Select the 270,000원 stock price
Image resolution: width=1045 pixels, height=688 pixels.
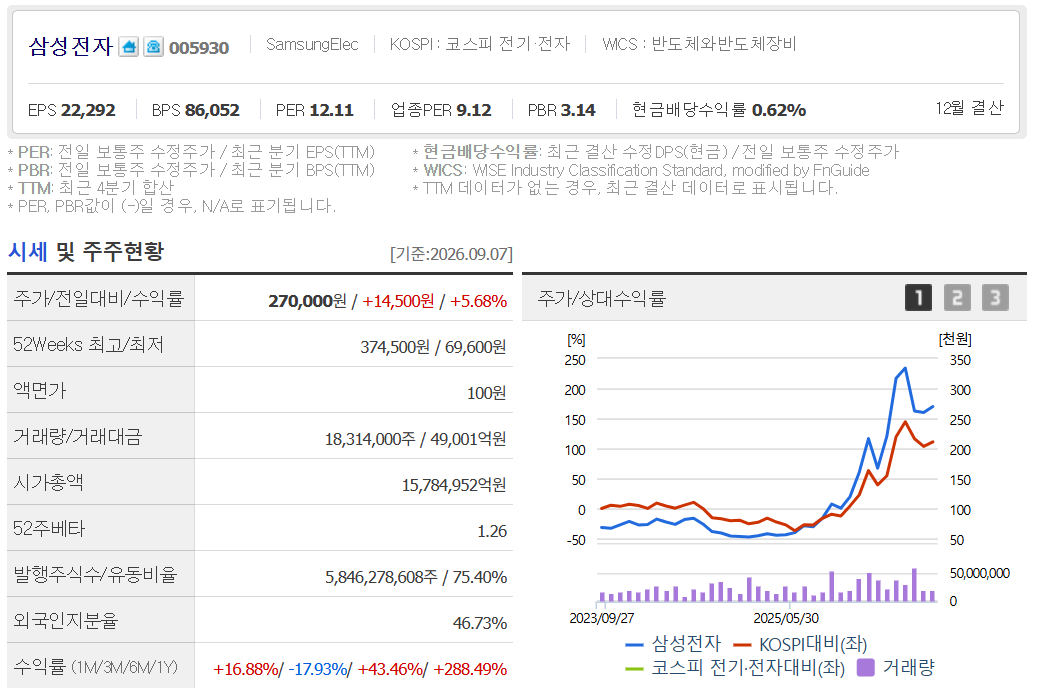[307, 301]
